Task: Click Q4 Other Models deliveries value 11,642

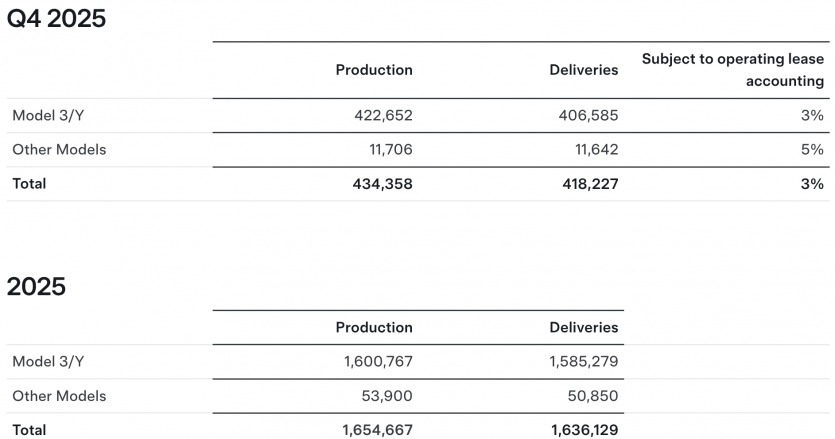Action: 596,150
